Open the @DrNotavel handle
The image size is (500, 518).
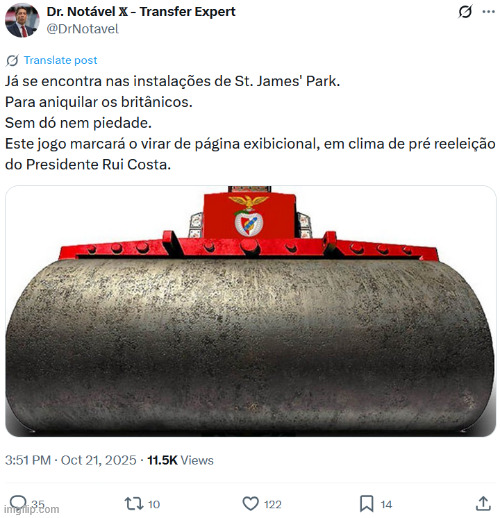[82, 29]
